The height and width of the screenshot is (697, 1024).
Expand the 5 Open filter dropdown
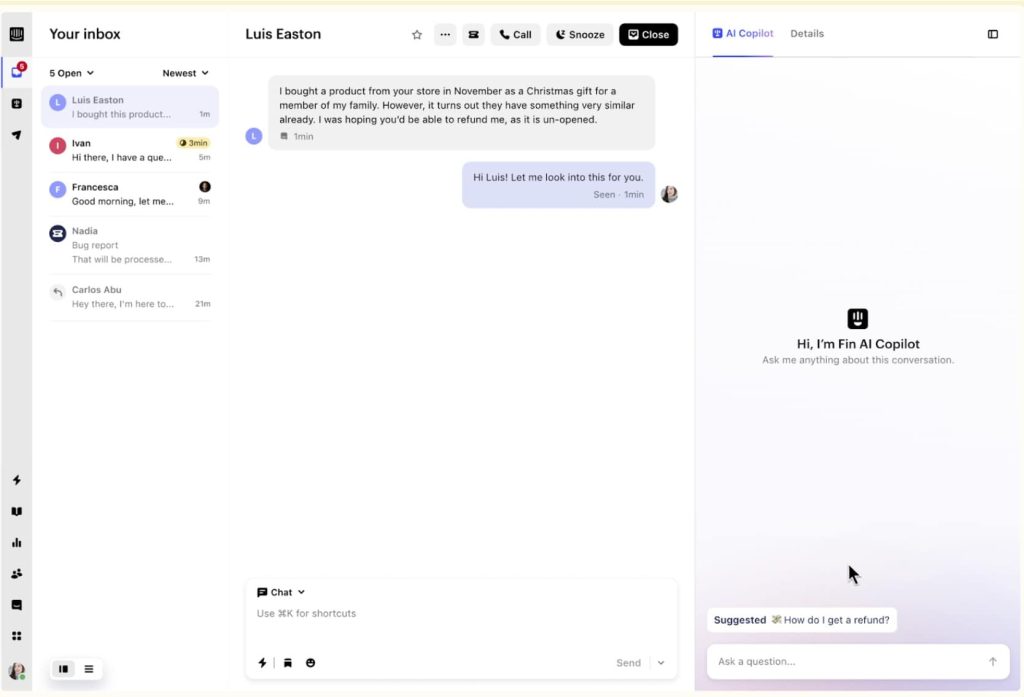[x=72, y=73]
